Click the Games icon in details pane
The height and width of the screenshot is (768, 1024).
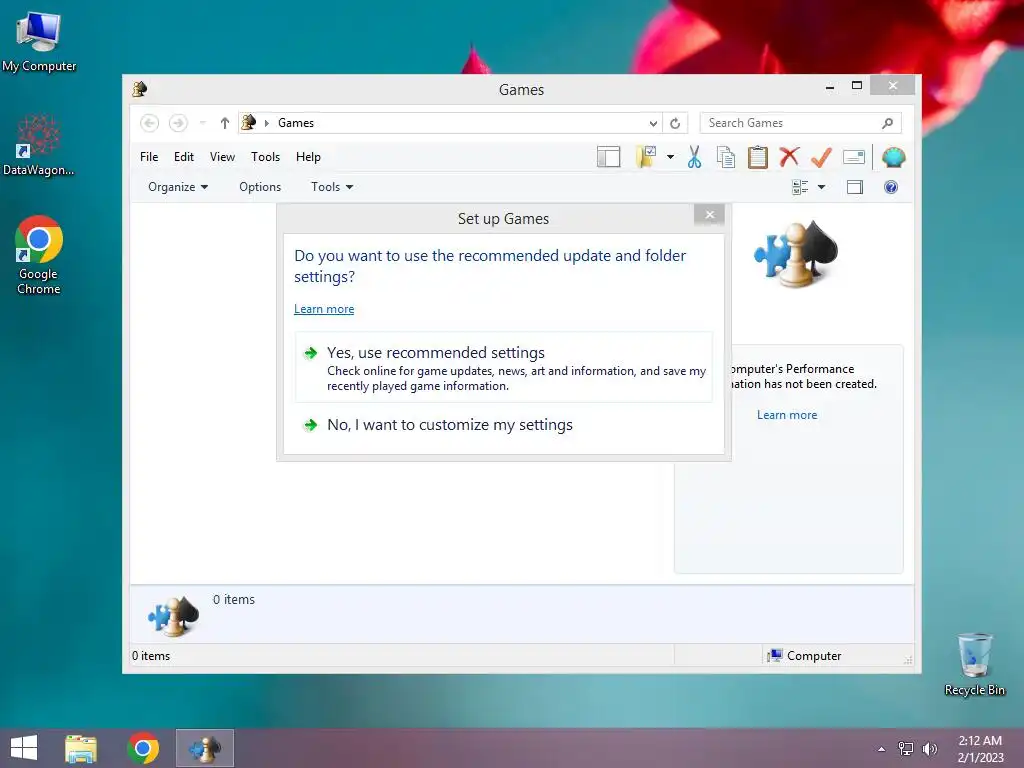173,615
